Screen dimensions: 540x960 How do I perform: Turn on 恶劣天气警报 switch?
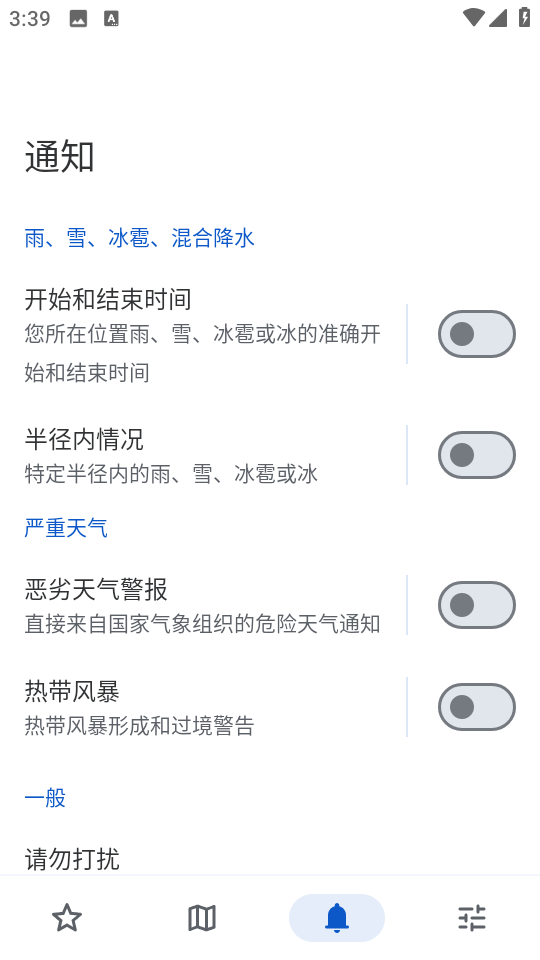(x=477, y=605)
